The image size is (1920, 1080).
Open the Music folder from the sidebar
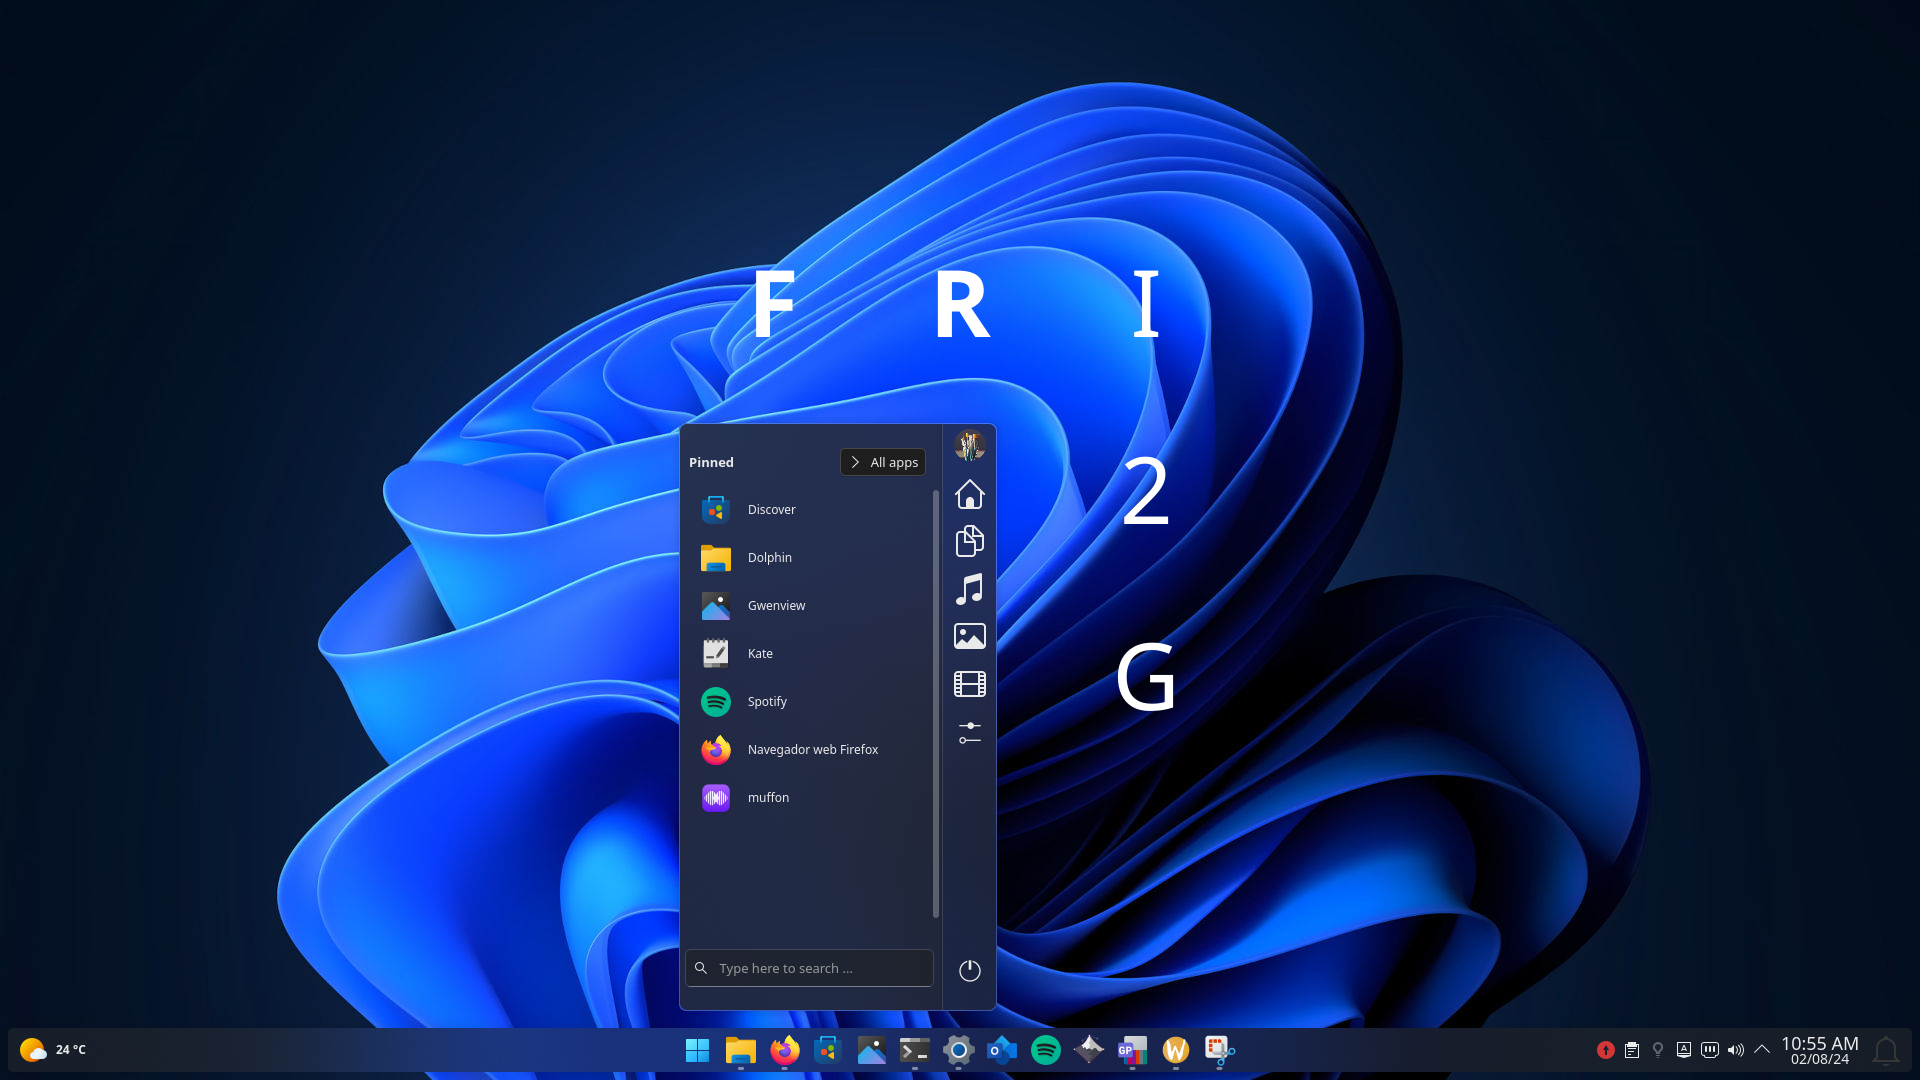click(969, 589)
